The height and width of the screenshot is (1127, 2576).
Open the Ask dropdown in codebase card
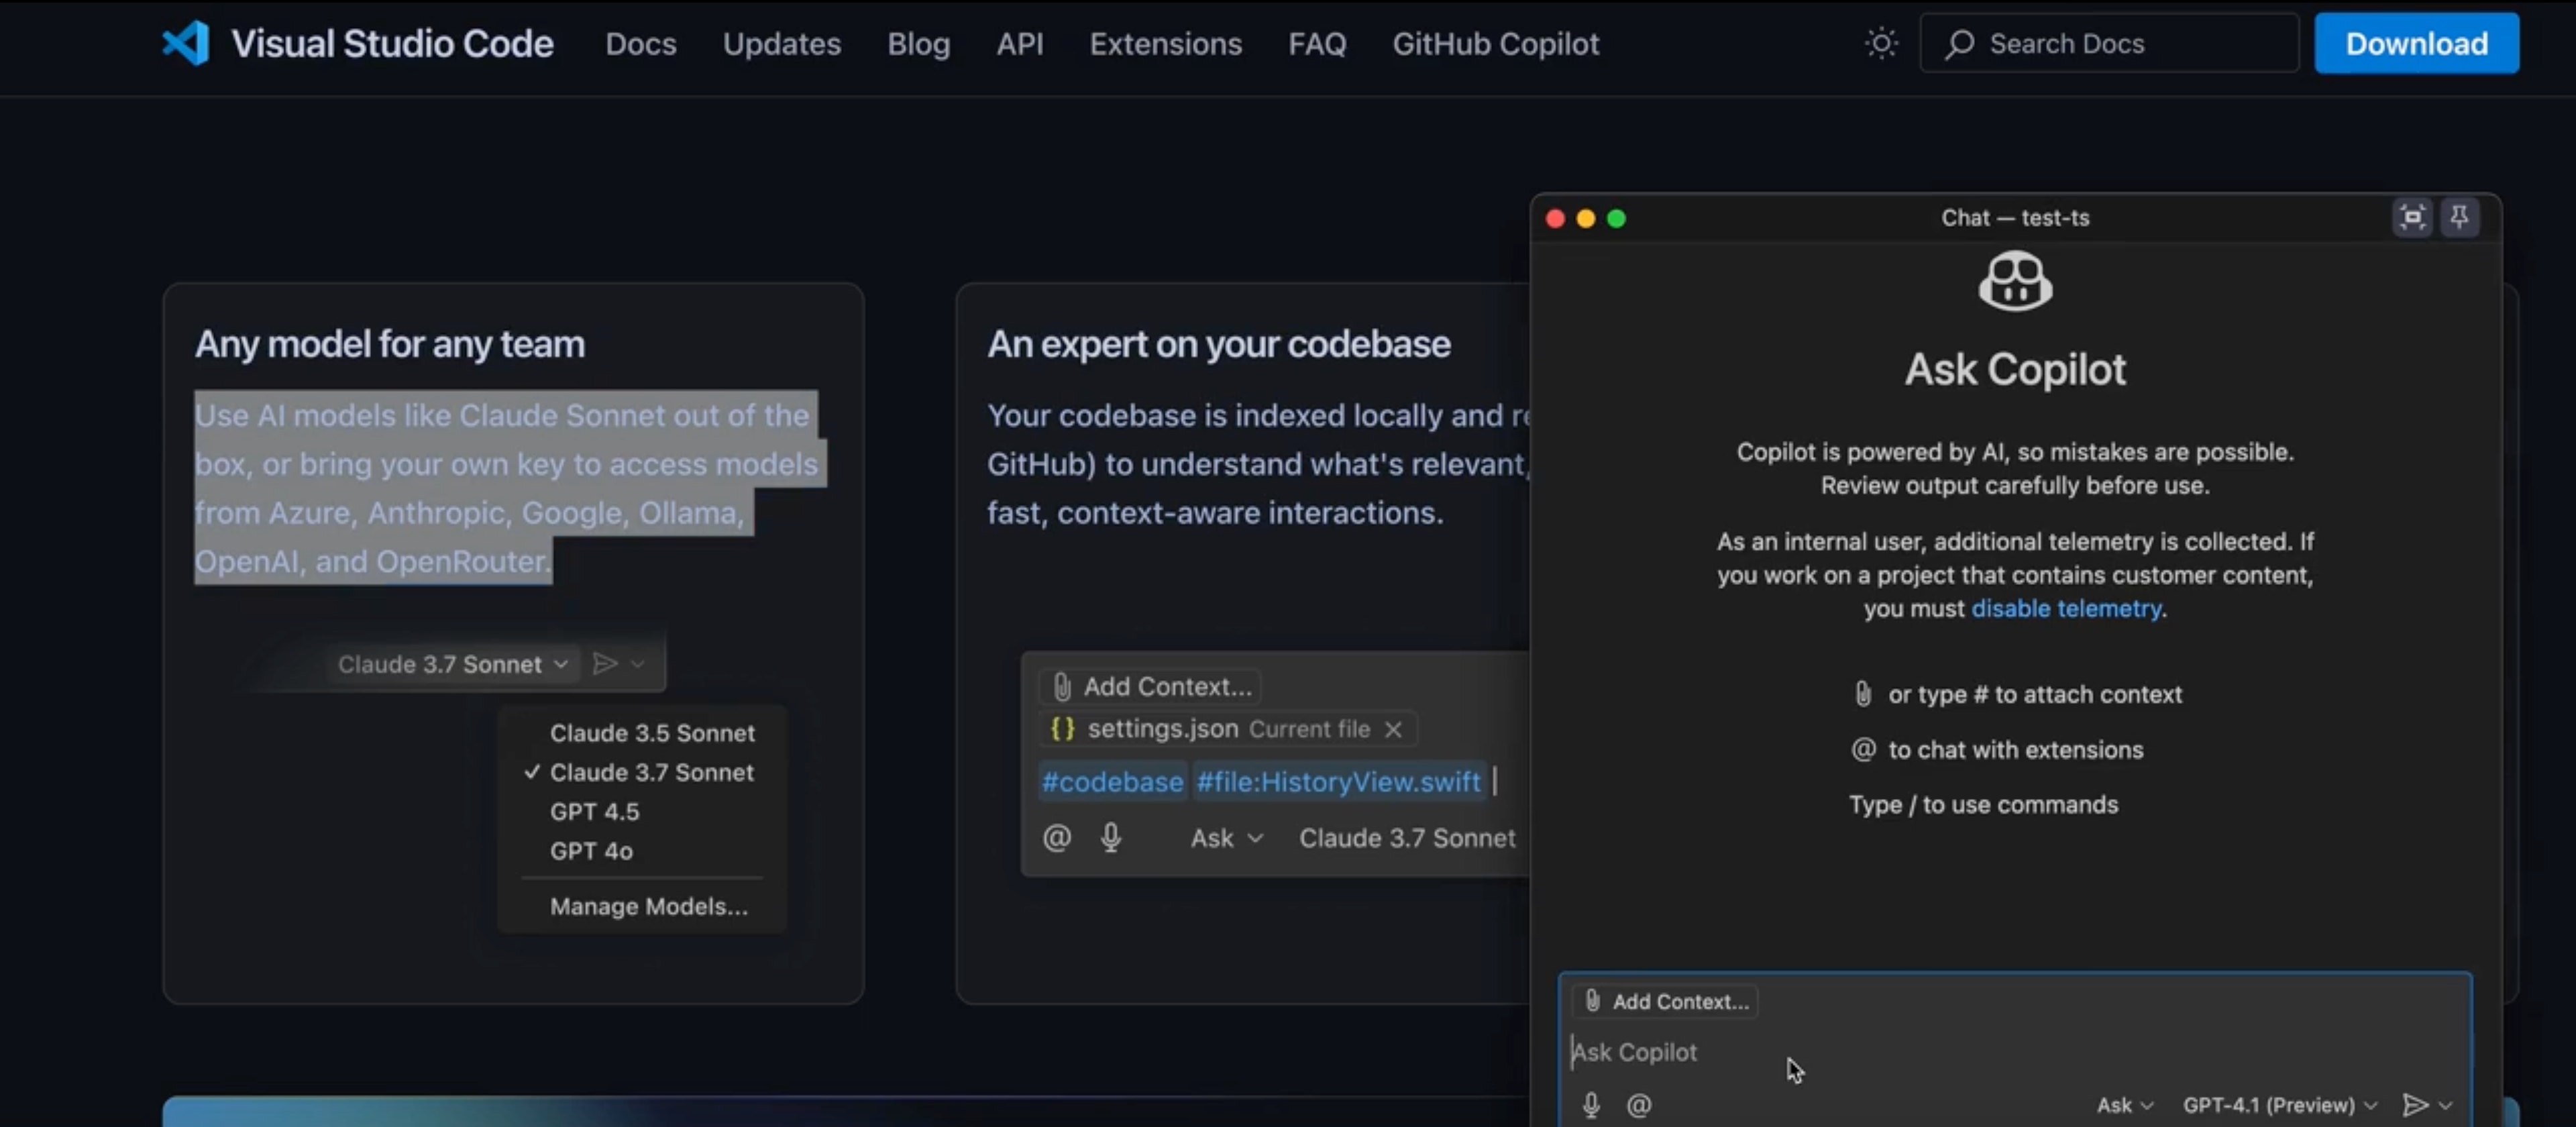click(1226, 838)
